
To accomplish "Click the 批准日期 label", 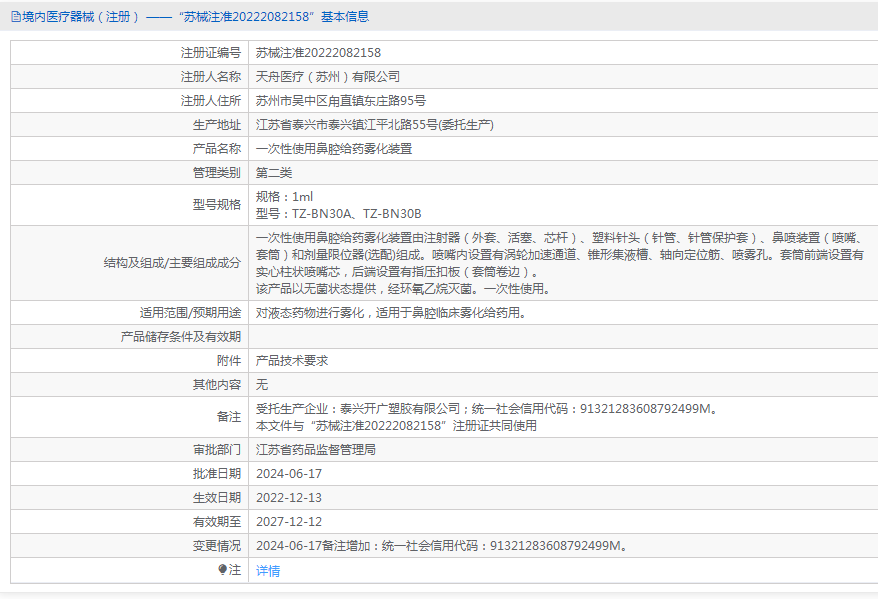I will 217,474.
